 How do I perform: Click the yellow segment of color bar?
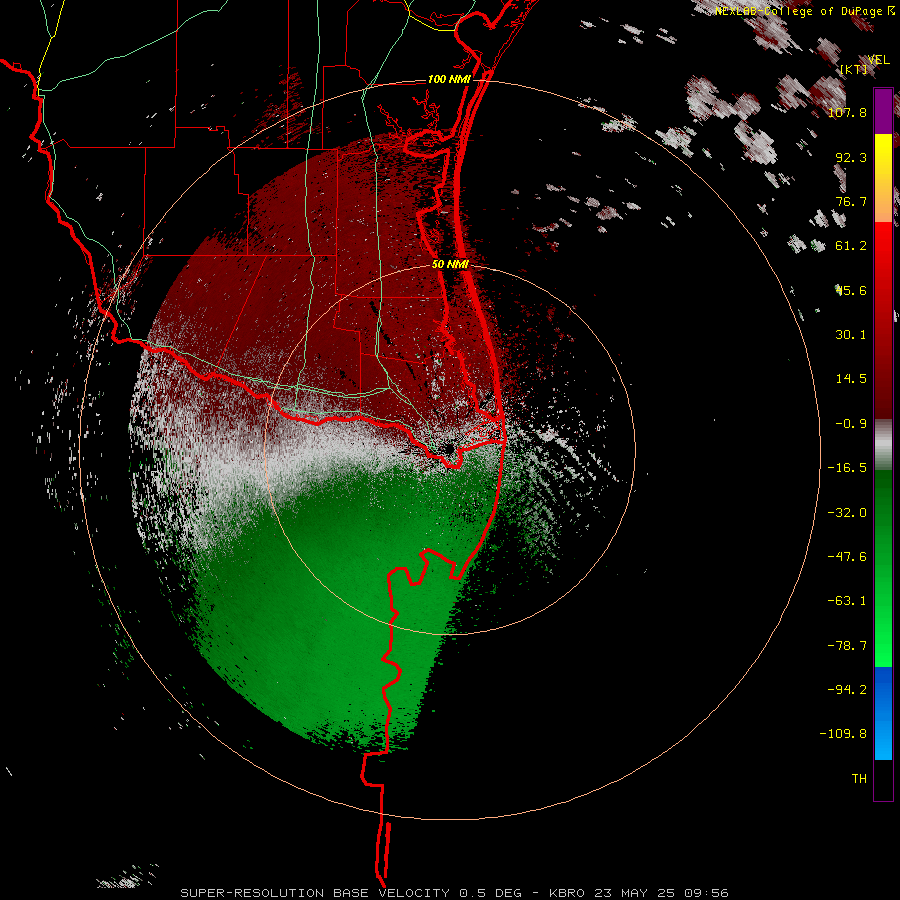(883, 178)
